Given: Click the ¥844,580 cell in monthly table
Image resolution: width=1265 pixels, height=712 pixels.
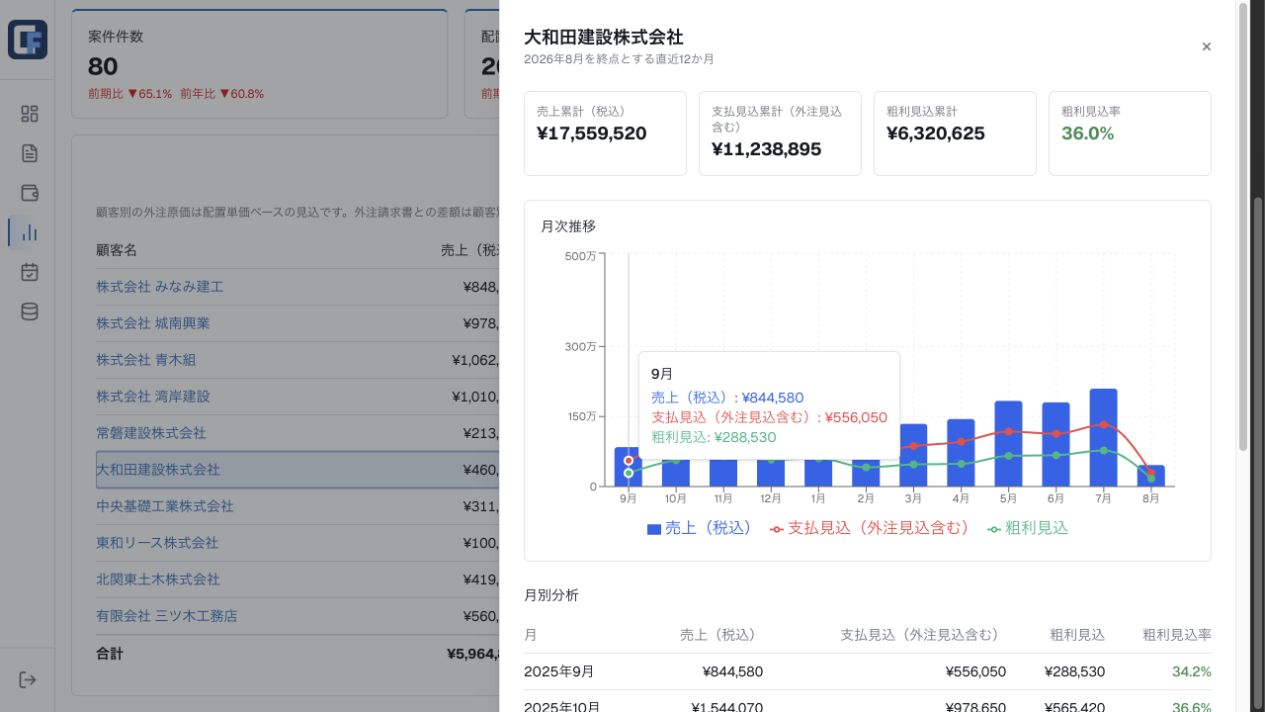Looking at the screenshot, I should coord(733,672).
